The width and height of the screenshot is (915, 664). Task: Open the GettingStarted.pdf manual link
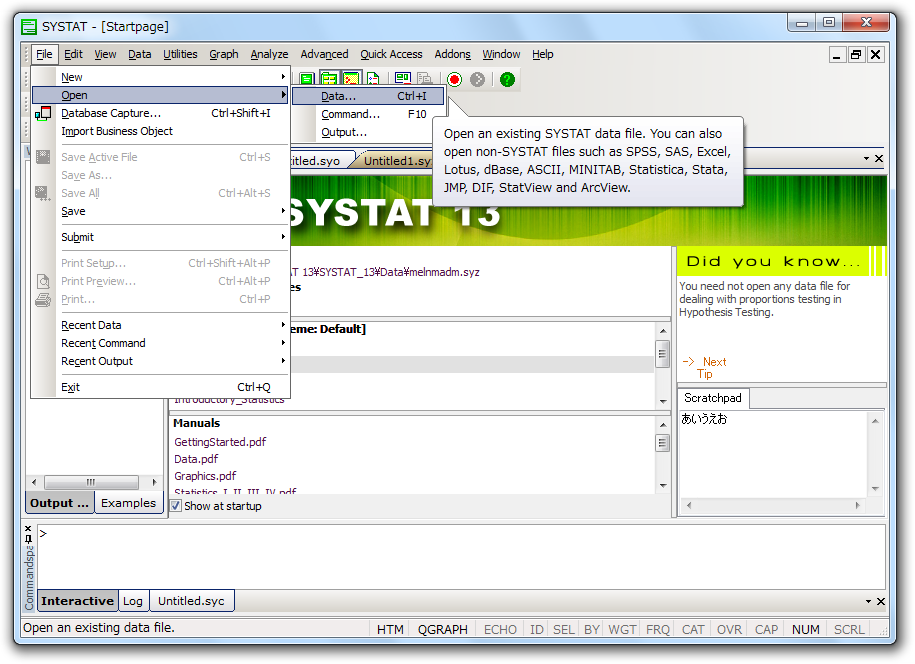220,442
